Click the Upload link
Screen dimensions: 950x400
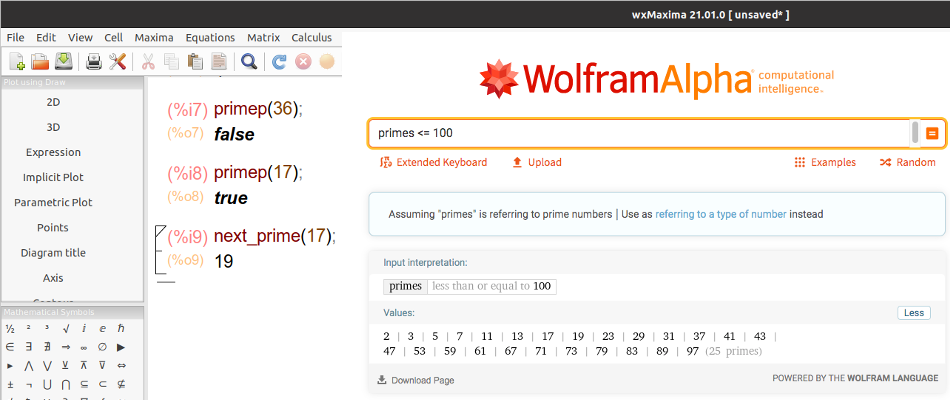(x=537, y=162)
